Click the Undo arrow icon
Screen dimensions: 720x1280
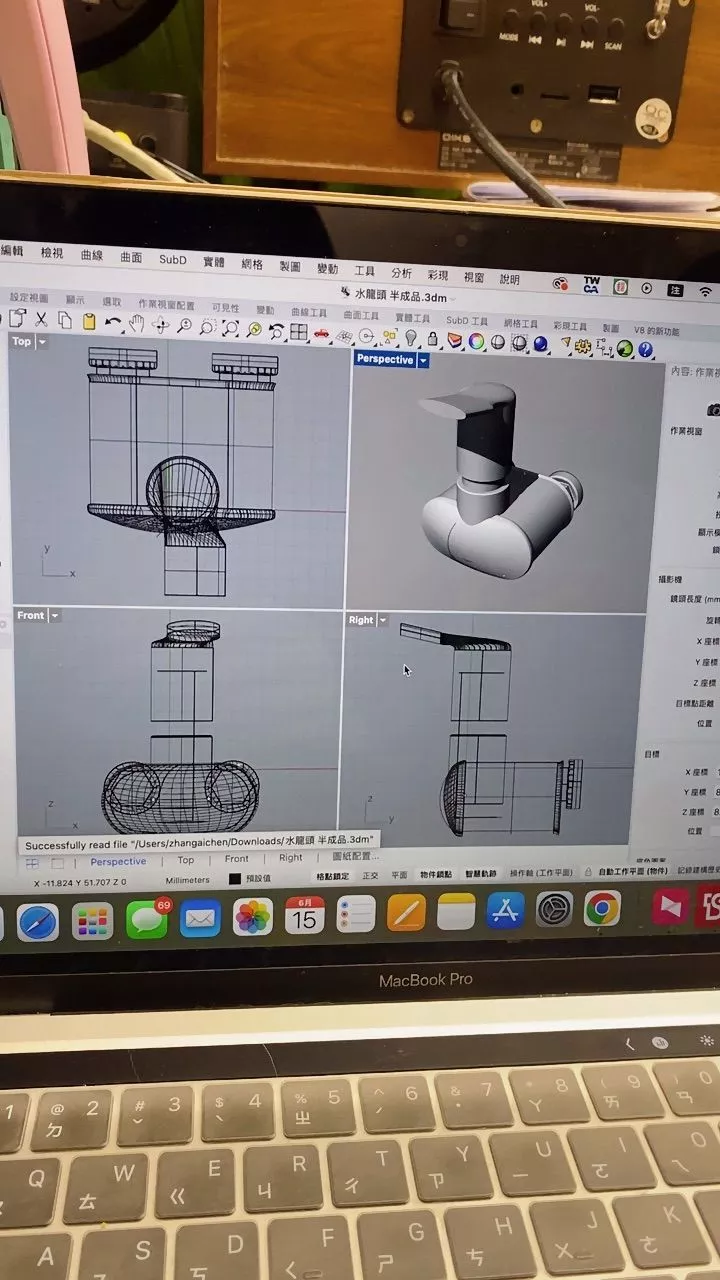pyautogui.click(x=113, y=323)
